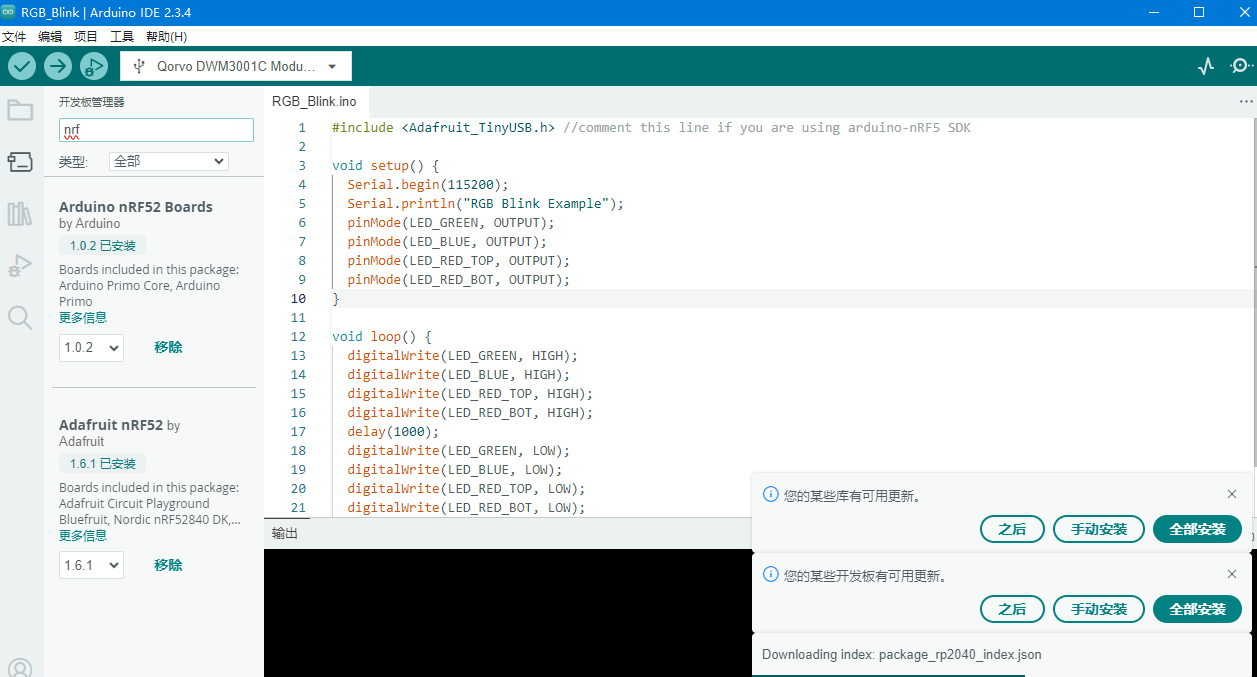Click the #include Adafruit_TinyUSB.h code line

coord(651,128)
